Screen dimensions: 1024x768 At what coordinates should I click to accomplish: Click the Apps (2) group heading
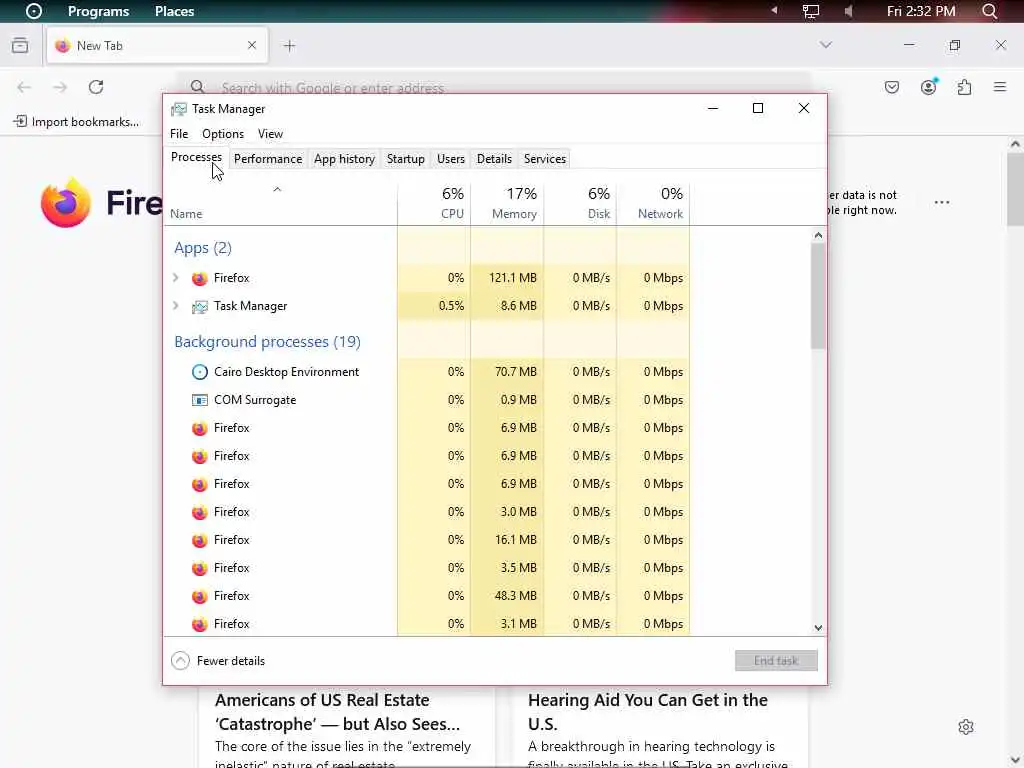tap(202, 248)
